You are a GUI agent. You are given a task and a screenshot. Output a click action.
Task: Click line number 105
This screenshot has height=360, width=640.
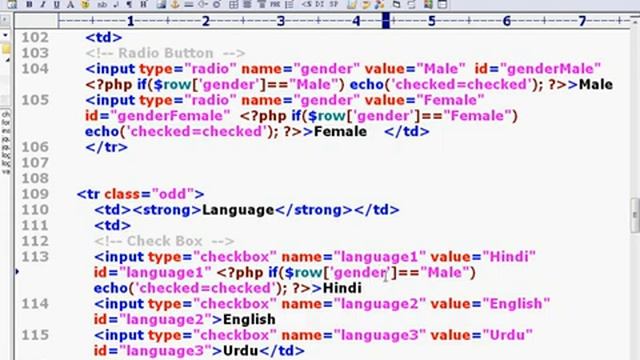tap(35, 100)
